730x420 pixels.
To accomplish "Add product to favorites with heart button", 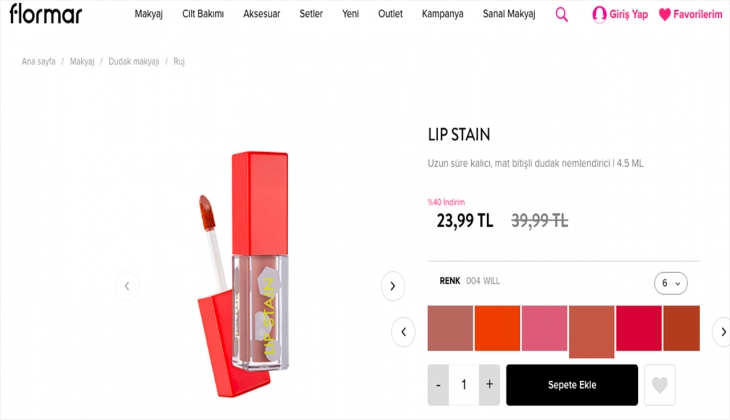I will [x=657, y=385].
